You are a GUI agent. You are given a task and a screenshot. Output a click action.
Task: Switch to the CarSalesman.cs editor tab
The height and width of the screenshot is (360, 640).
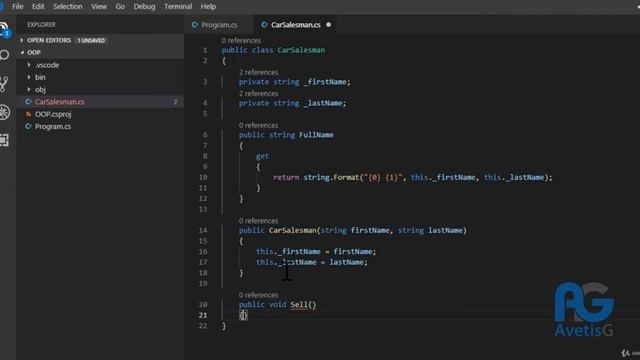(295, 25)
